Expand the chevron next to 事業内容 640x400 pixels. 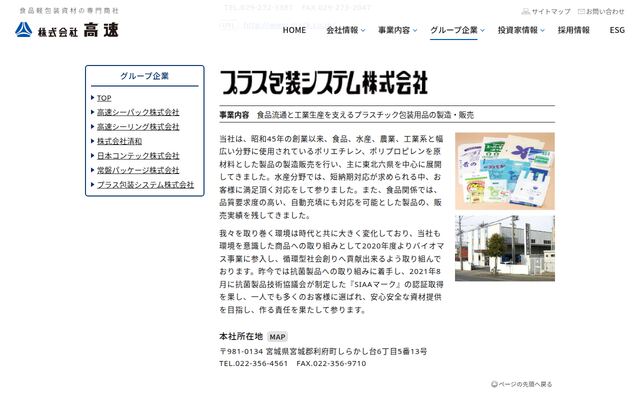tap(415, 31)
